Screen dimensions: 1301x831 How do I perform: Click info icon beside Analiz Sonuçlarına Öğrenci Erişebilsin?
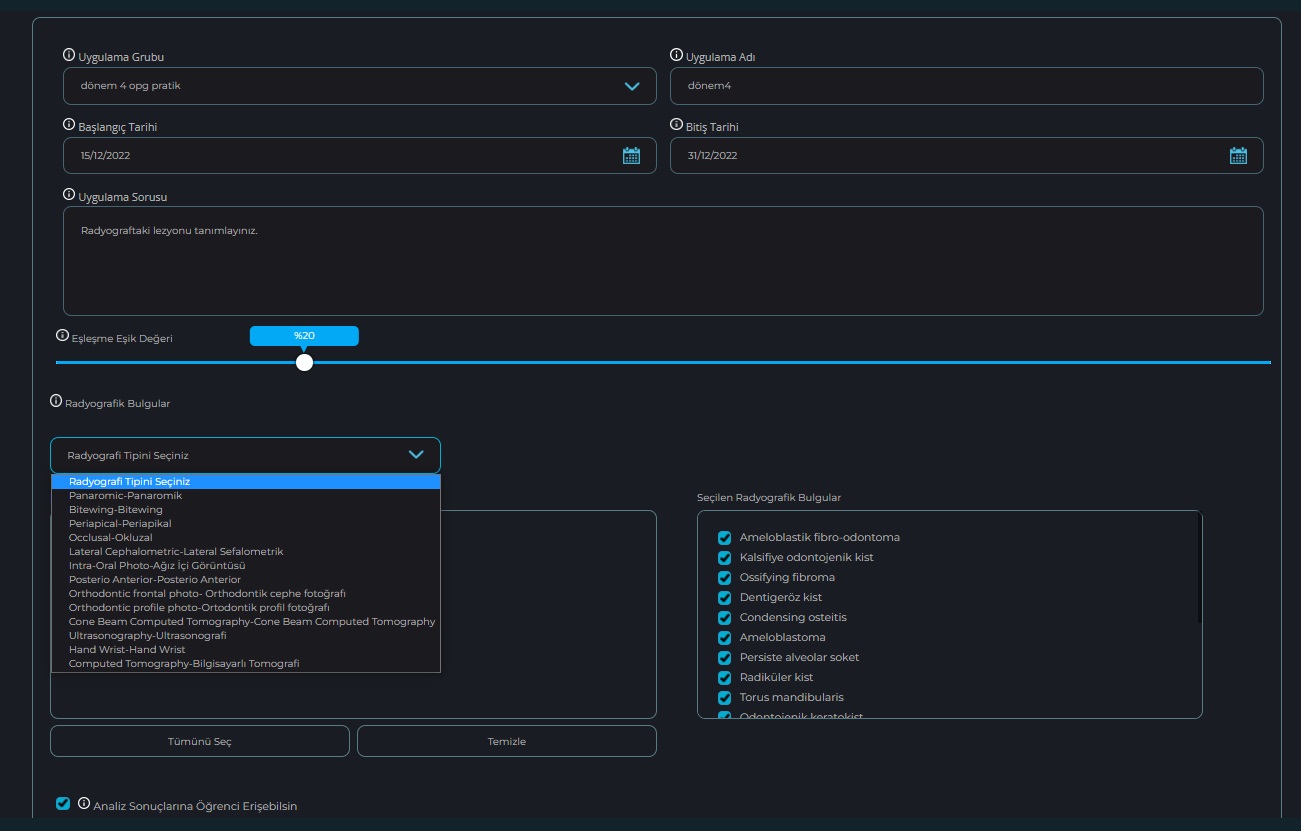pyautogui.click(x=84, y=804)
